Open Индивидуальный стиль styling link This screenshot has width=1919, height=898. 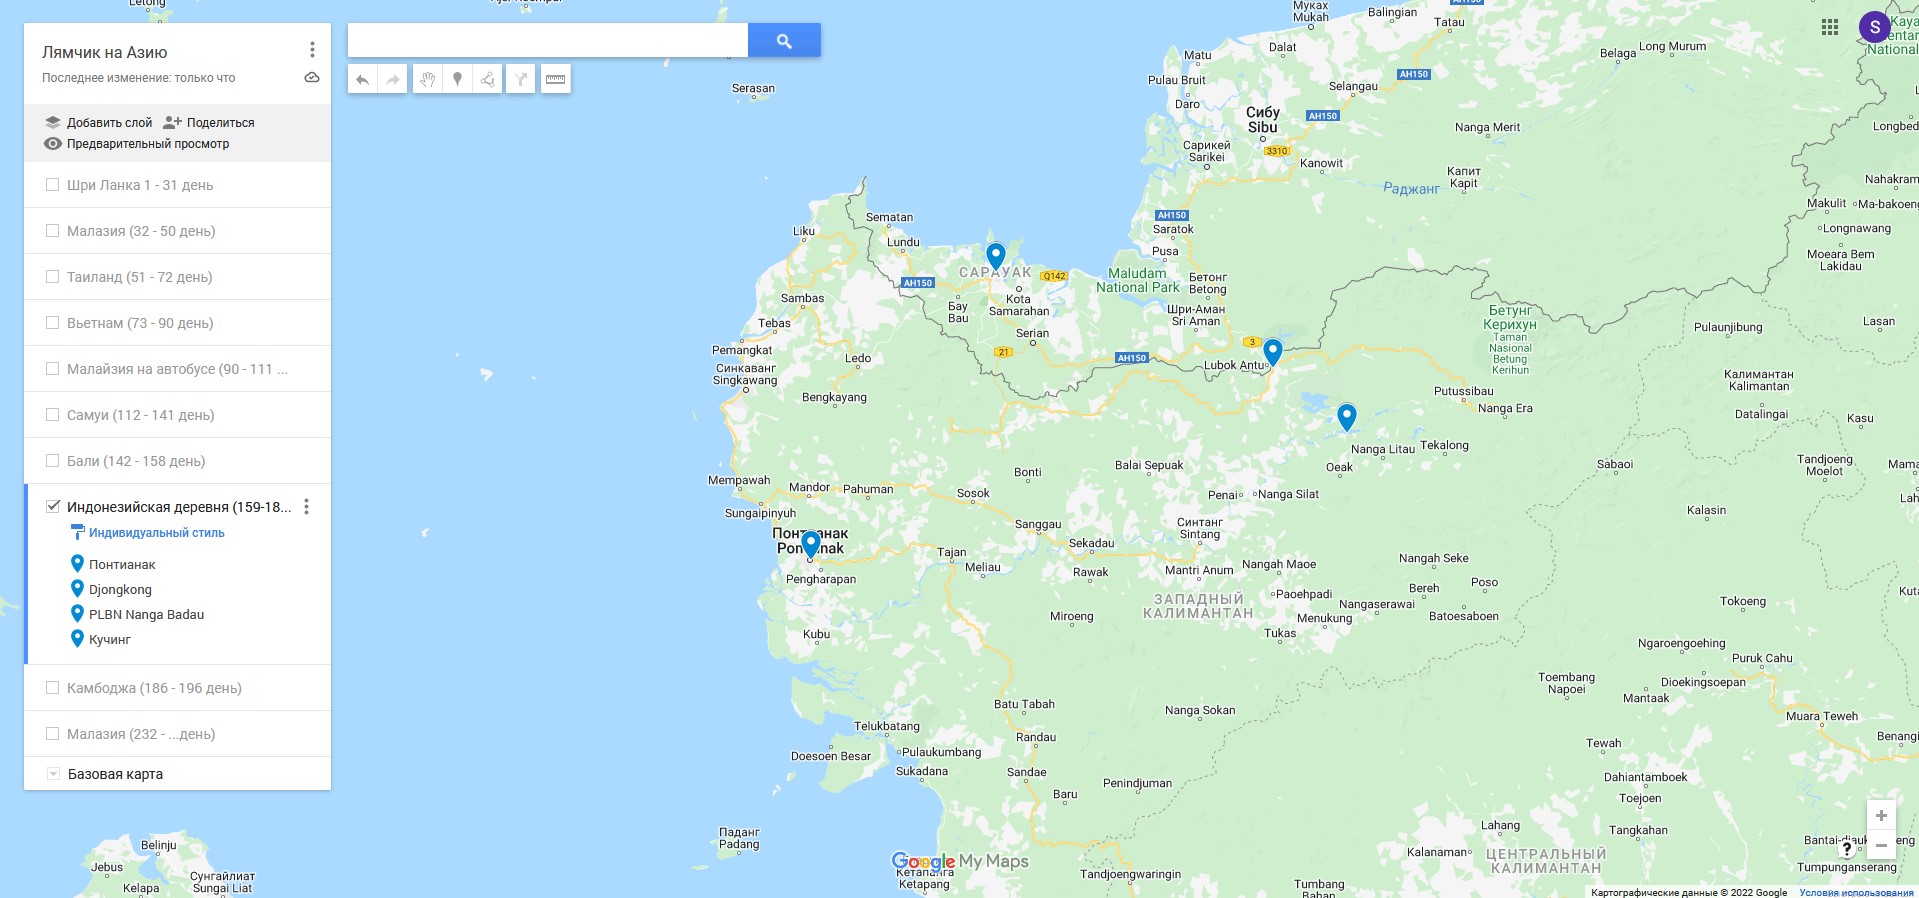(x=156, y=533)
